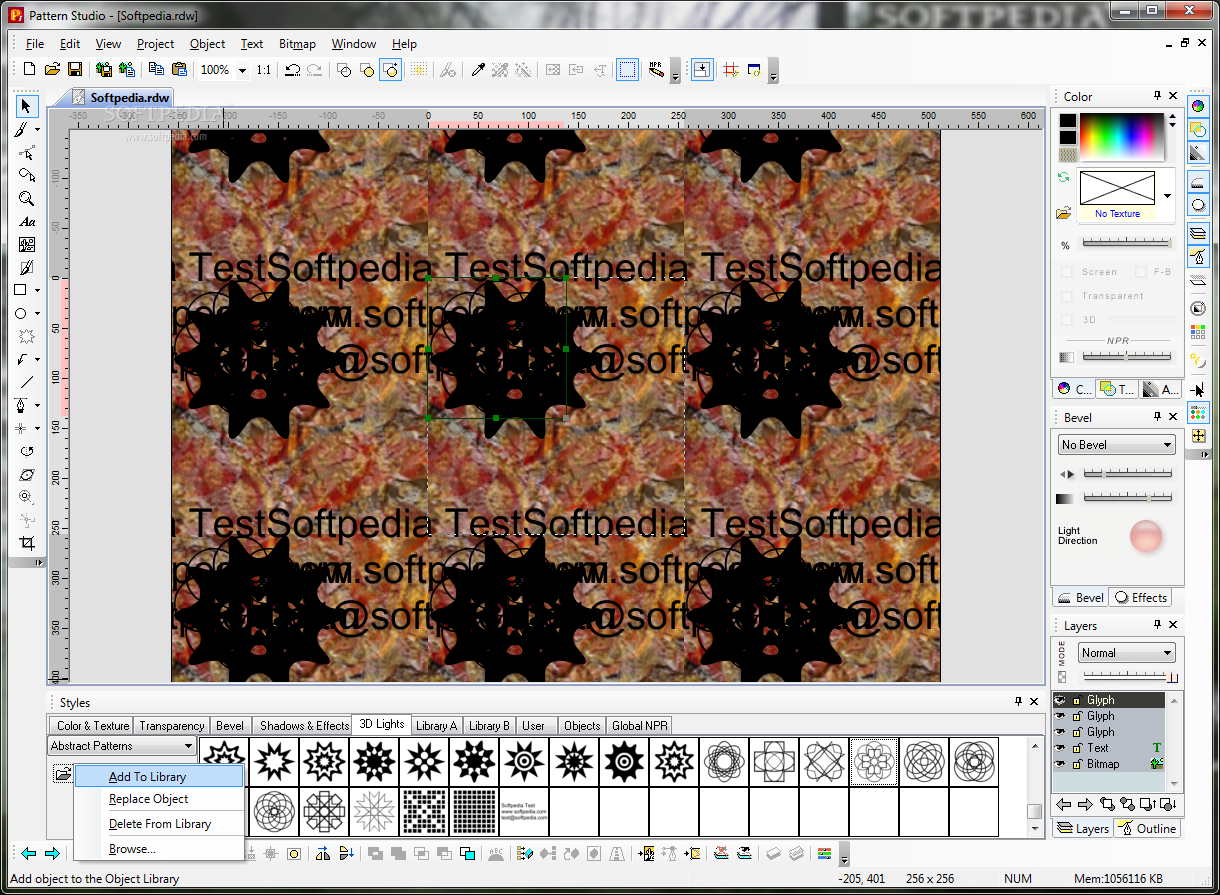The height and width of the screenshot is (895, 1220).
Task: Create a new document via toolbar icon
Action: [29, 69]
